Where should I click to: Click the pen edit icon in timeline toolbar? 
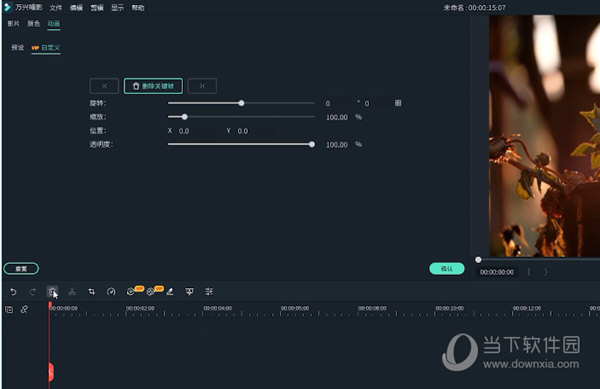tap(170, 292)
